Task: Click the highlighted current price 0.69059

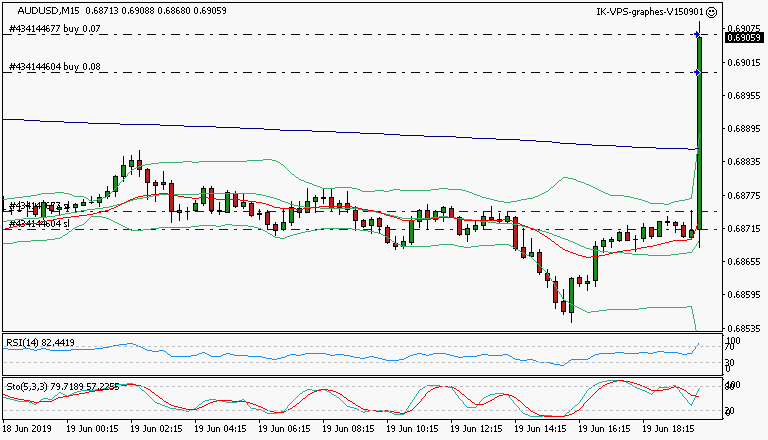Action: (x=743, y=38)
